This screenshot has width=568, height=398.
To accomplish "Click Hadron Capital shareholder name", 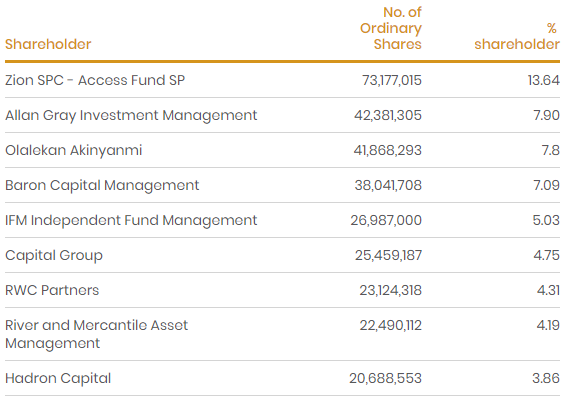I will 58,378.
